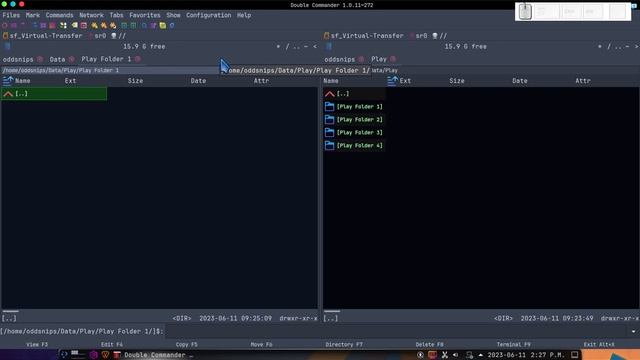Open the Network menu
The height and width of the screenshot is (360, 640).
tap(91, 15)
